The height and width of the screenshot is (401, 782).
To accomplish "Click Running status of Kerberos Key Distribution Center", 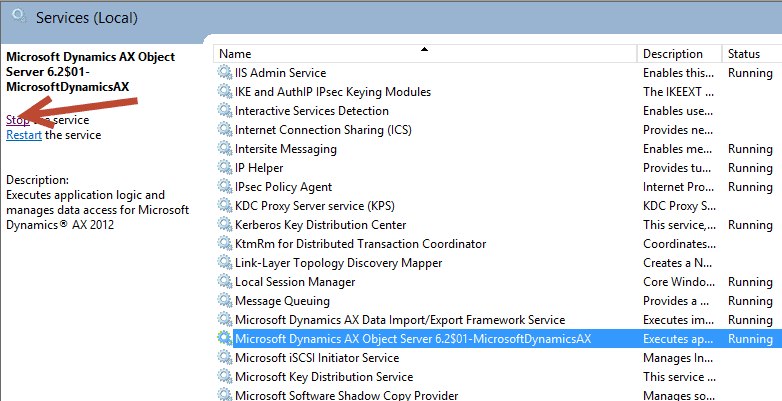I will coord(750,224).
